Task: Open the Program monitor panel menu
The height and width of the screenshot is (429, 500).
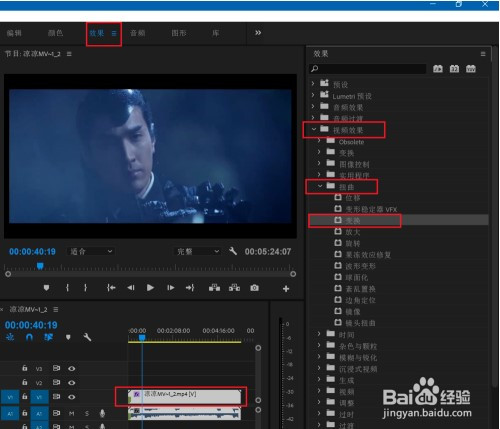Action: [69, 54]
